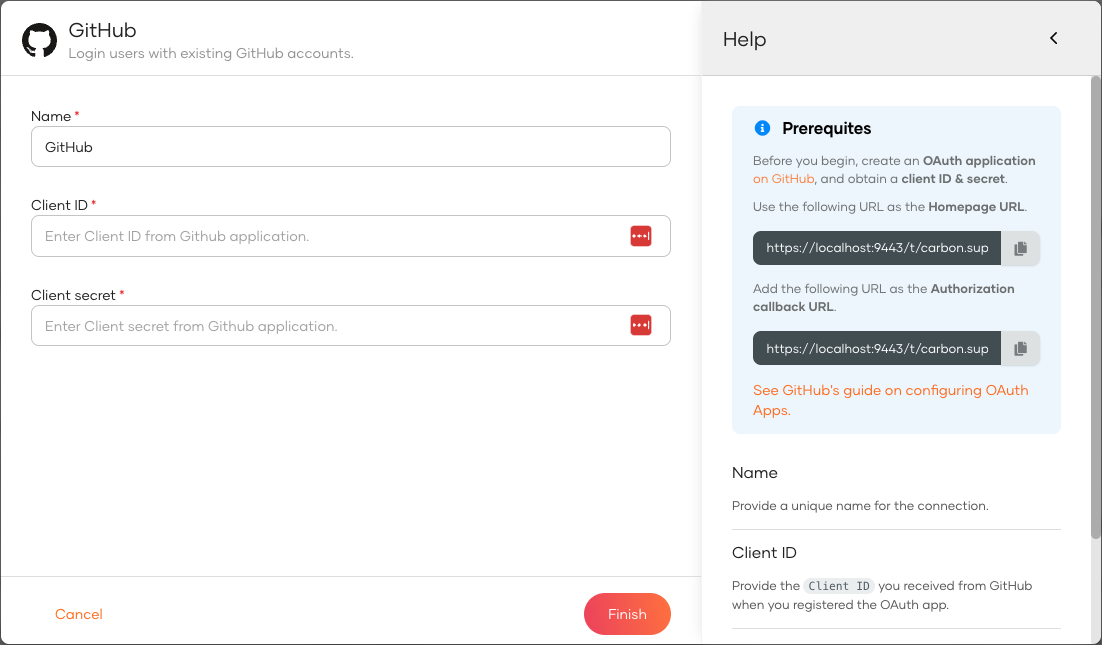
Task: Click the 'GitHub' title in header
Action: [102, 30]
